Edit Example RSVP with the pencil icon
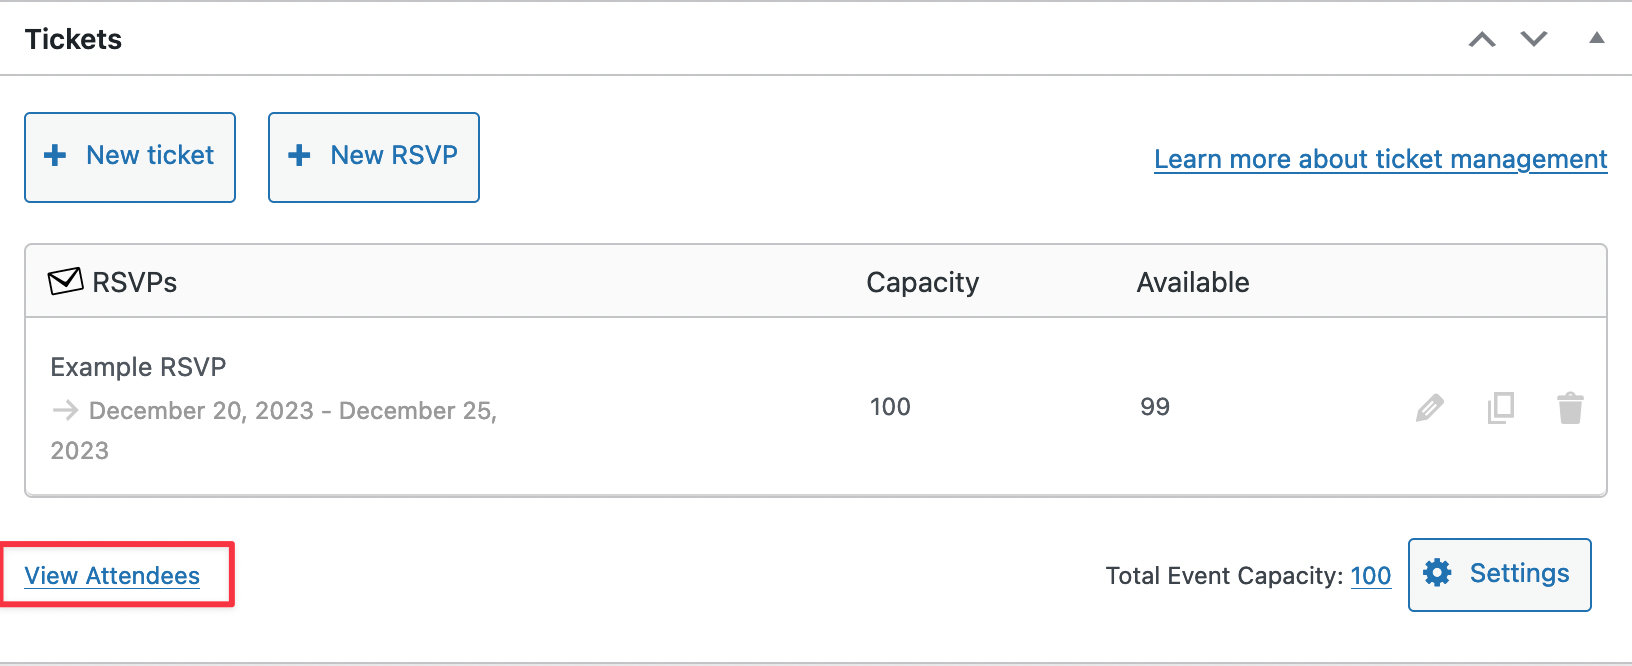This screenshot has width=1632, height=666. tap(1430, 408)
